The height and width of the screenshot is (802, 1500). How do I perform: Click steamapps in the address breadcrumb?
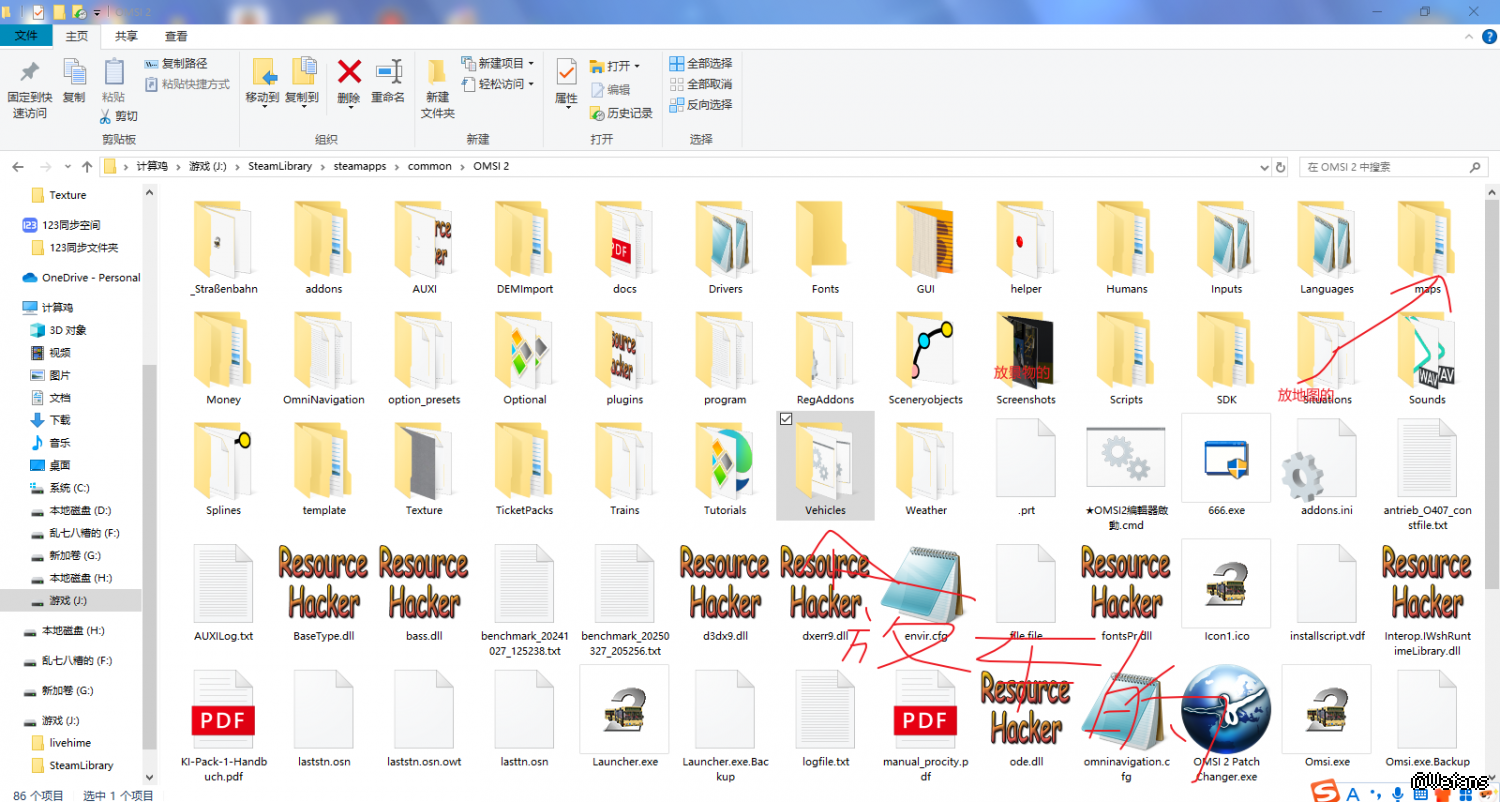[362, 166]
